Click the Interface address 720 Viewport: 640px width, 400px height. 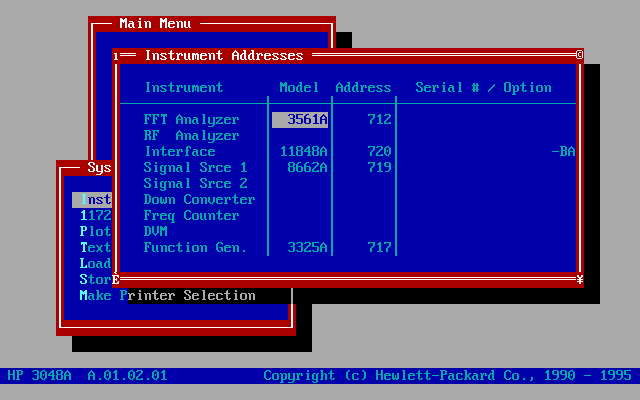click(380, 151)
